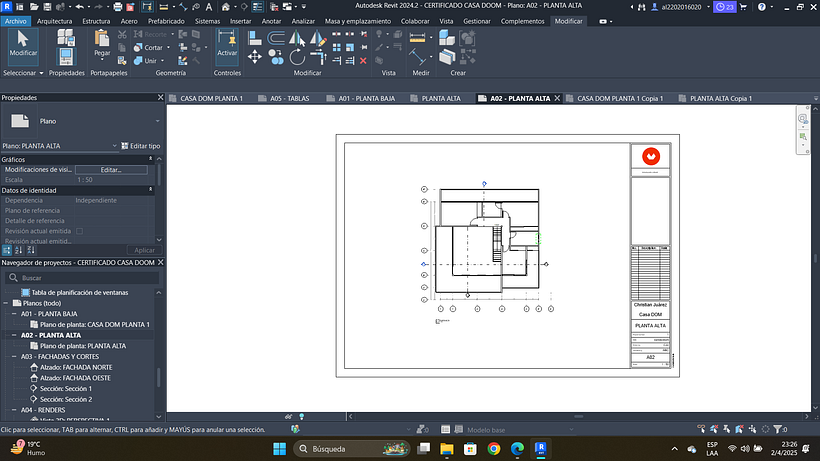
Task: Click the Text A icon in quick access
Action: point(209,7)
